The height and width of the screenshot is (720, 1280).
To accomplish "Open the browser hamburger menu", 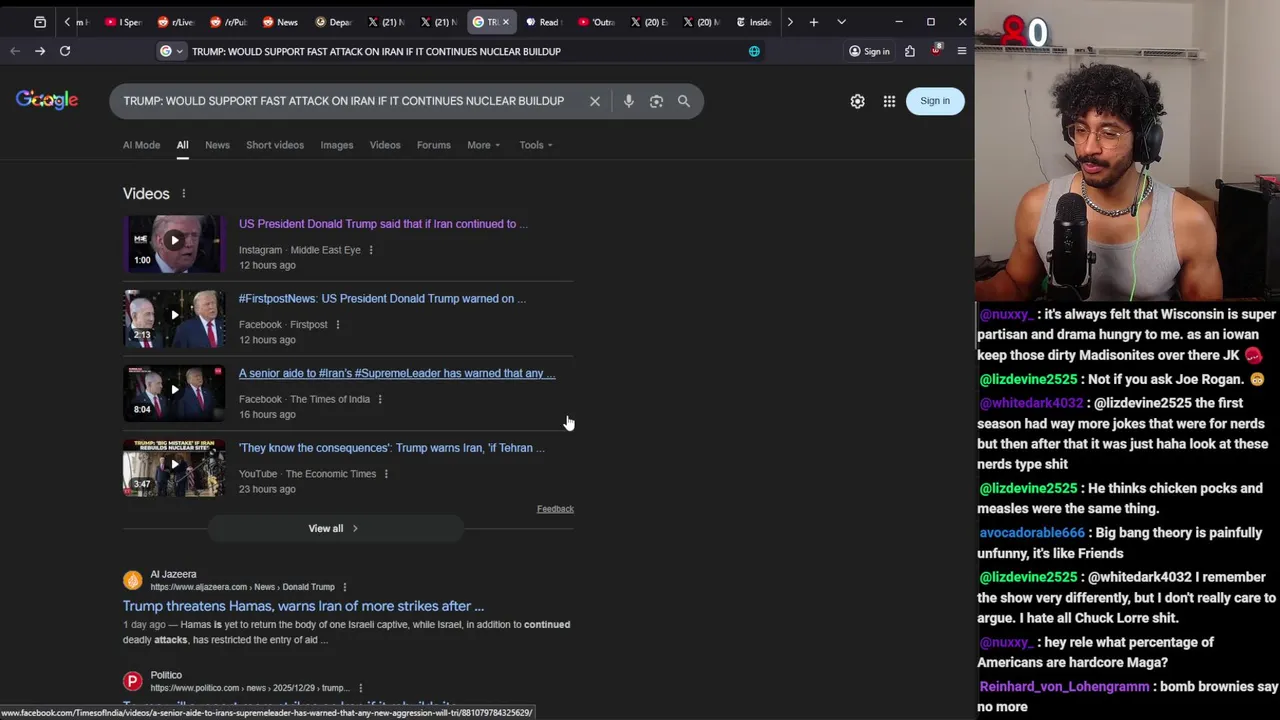I will [962, 51].
